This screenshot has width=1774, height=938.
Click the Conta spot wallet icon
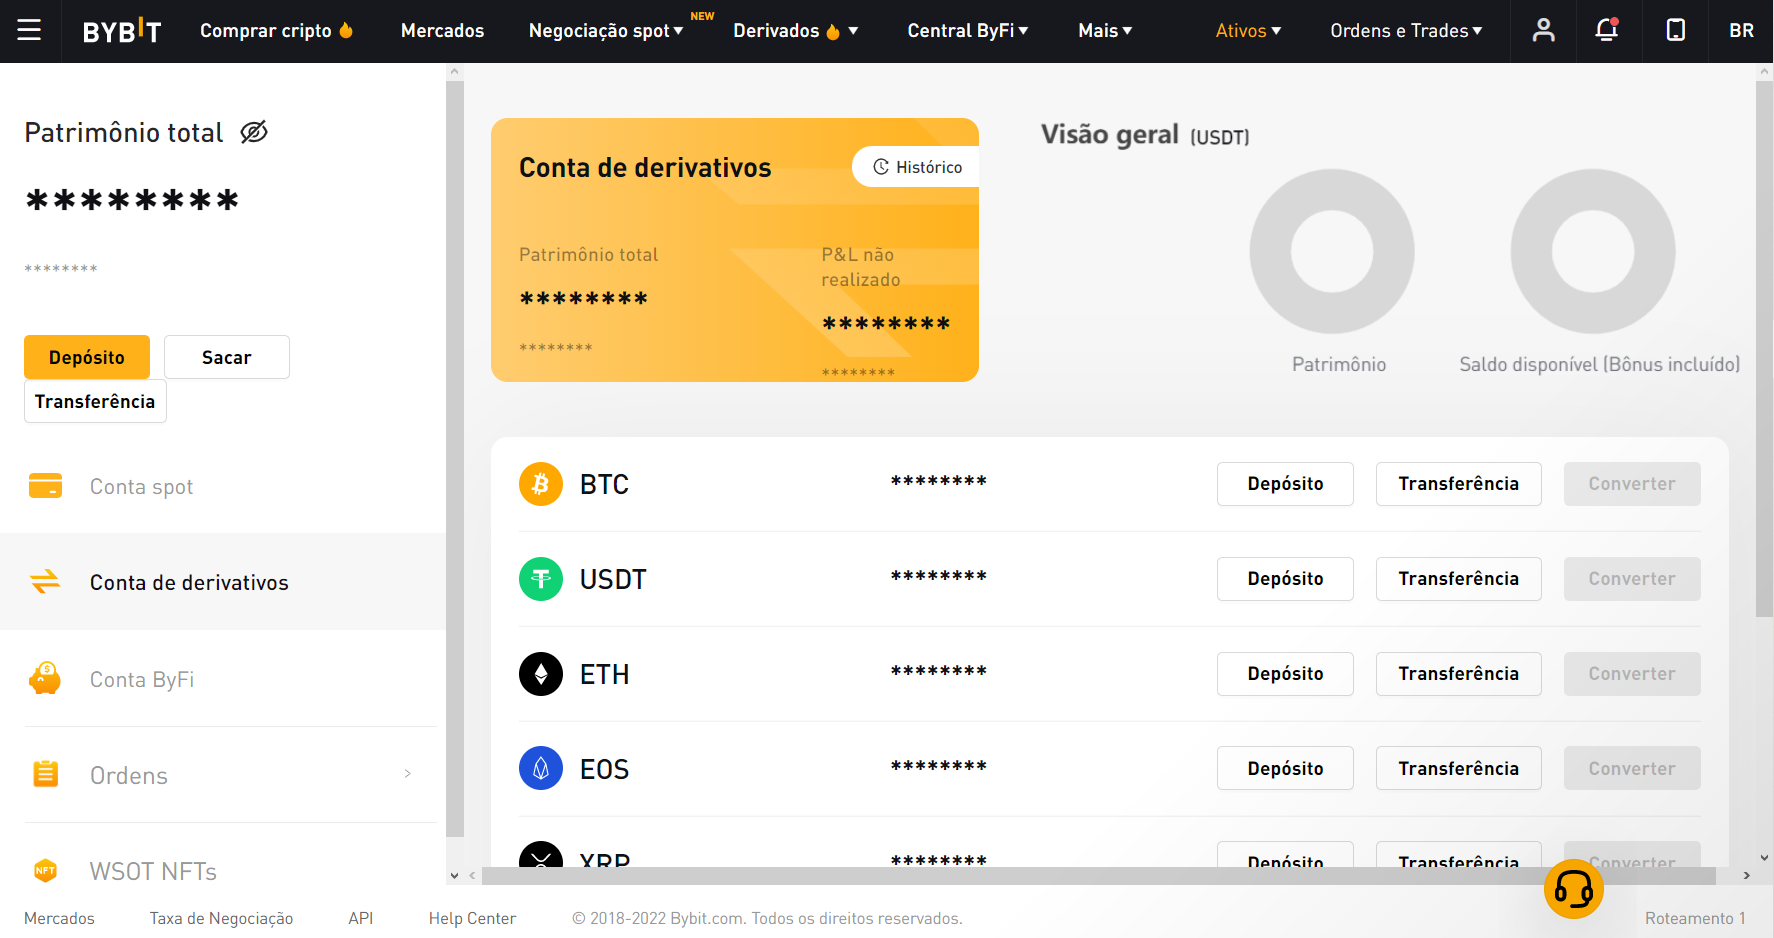coord(45,486)
